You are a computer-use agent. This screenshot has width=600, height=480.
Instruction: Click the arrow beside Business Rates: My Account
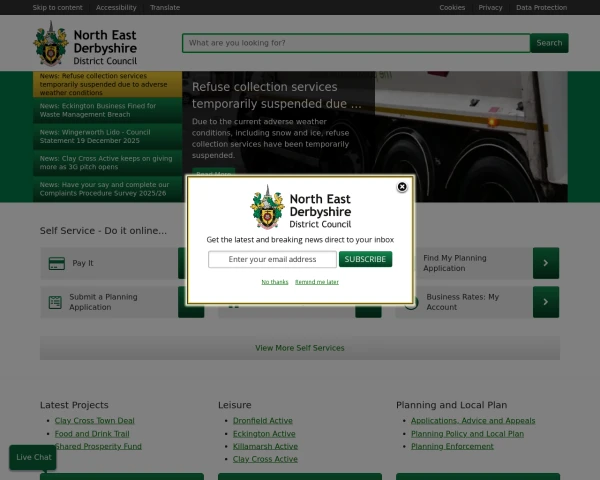[545, 302]
